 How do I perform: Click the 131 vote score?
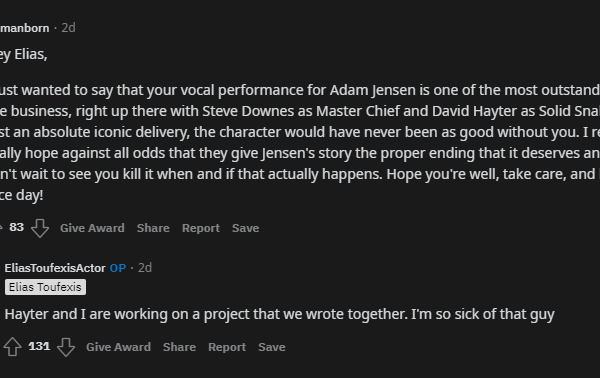(x=39, y=347)
